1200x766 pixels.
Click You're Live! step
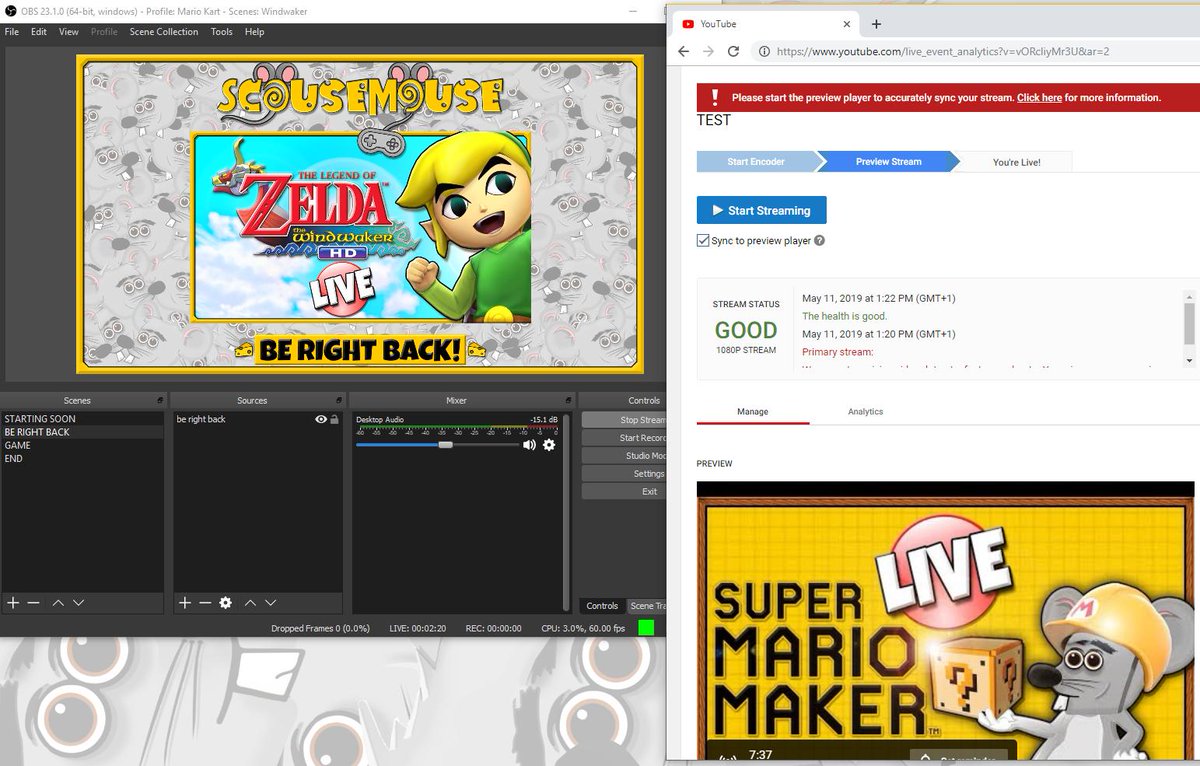[x=1016, y=162]
